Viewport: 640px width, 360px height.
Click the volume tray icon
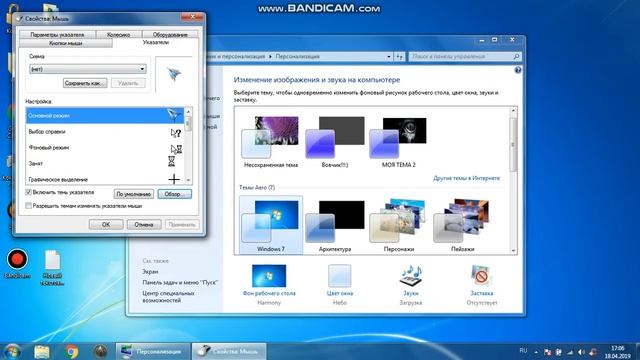(581, 352)
